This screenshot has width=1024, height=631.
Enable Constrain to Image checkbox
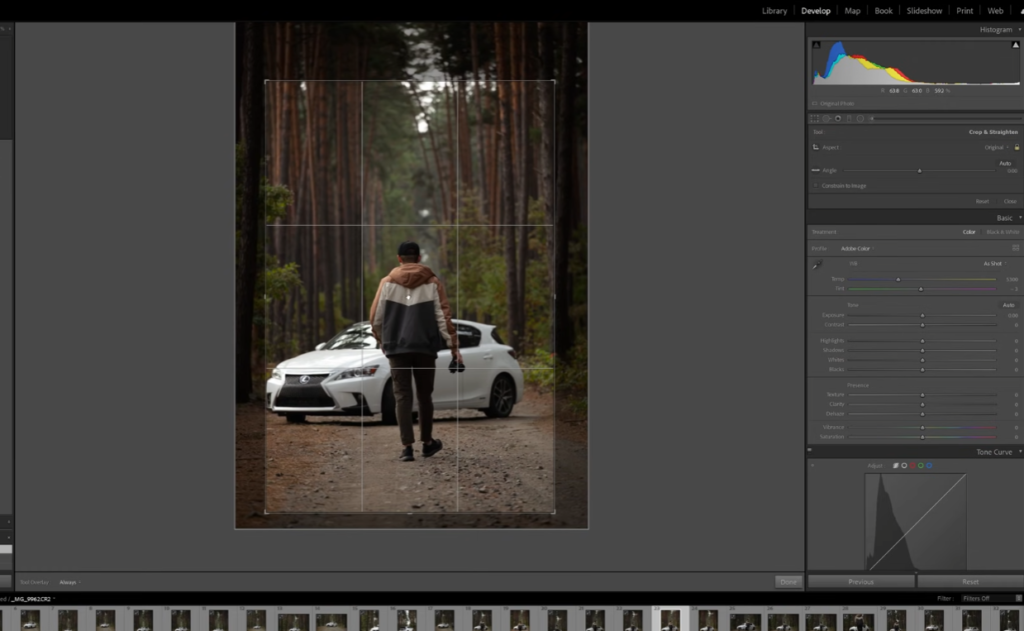(816, 186)
